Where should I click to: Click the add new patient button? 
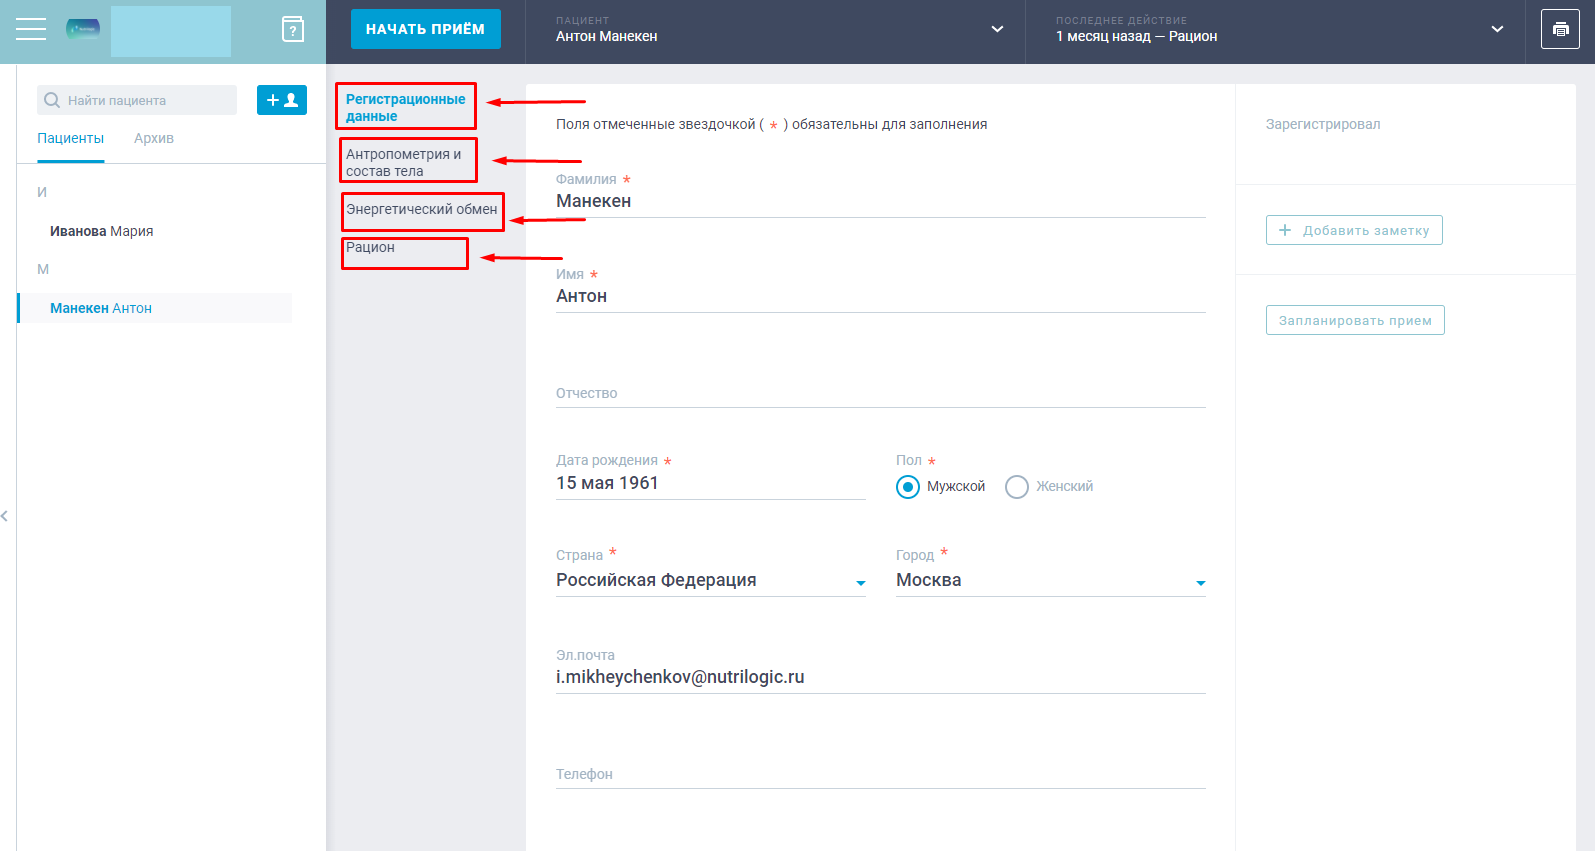pos(282,100)
